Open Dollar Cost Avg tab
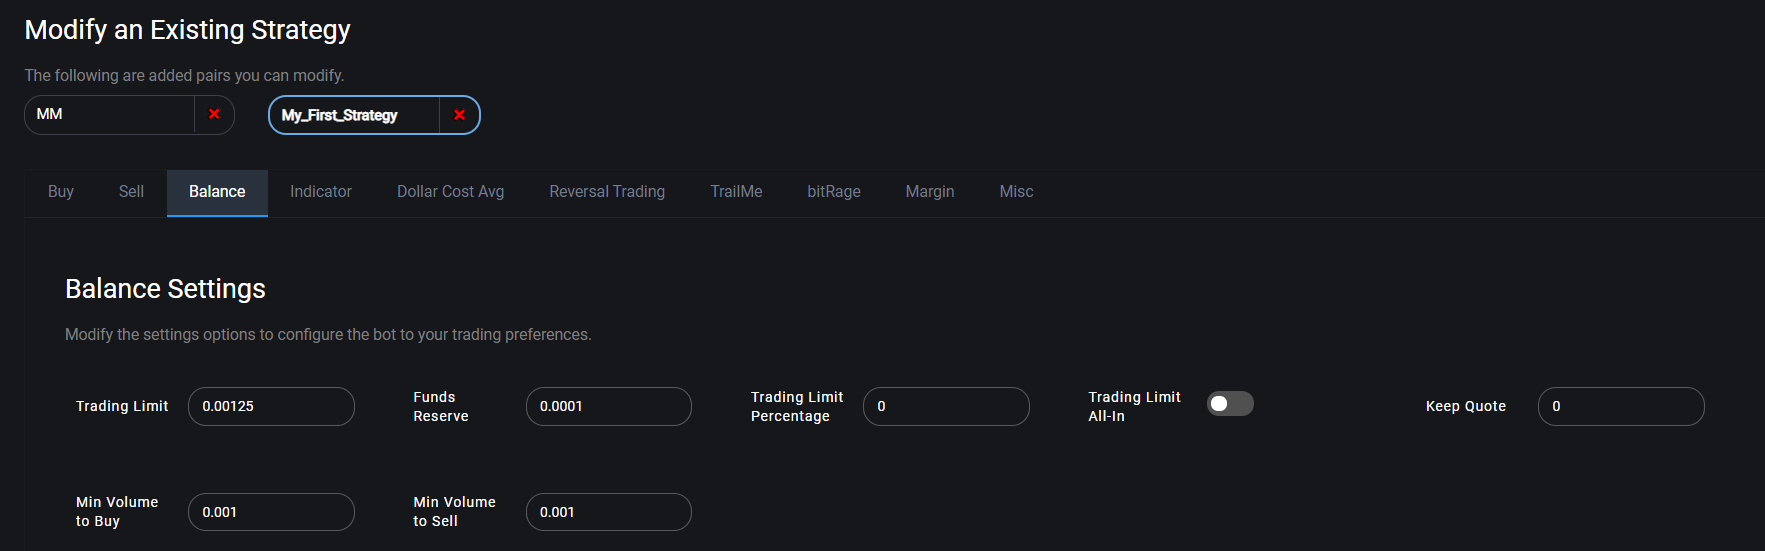This screenshot has width=1765, height=551. point(451,192)
